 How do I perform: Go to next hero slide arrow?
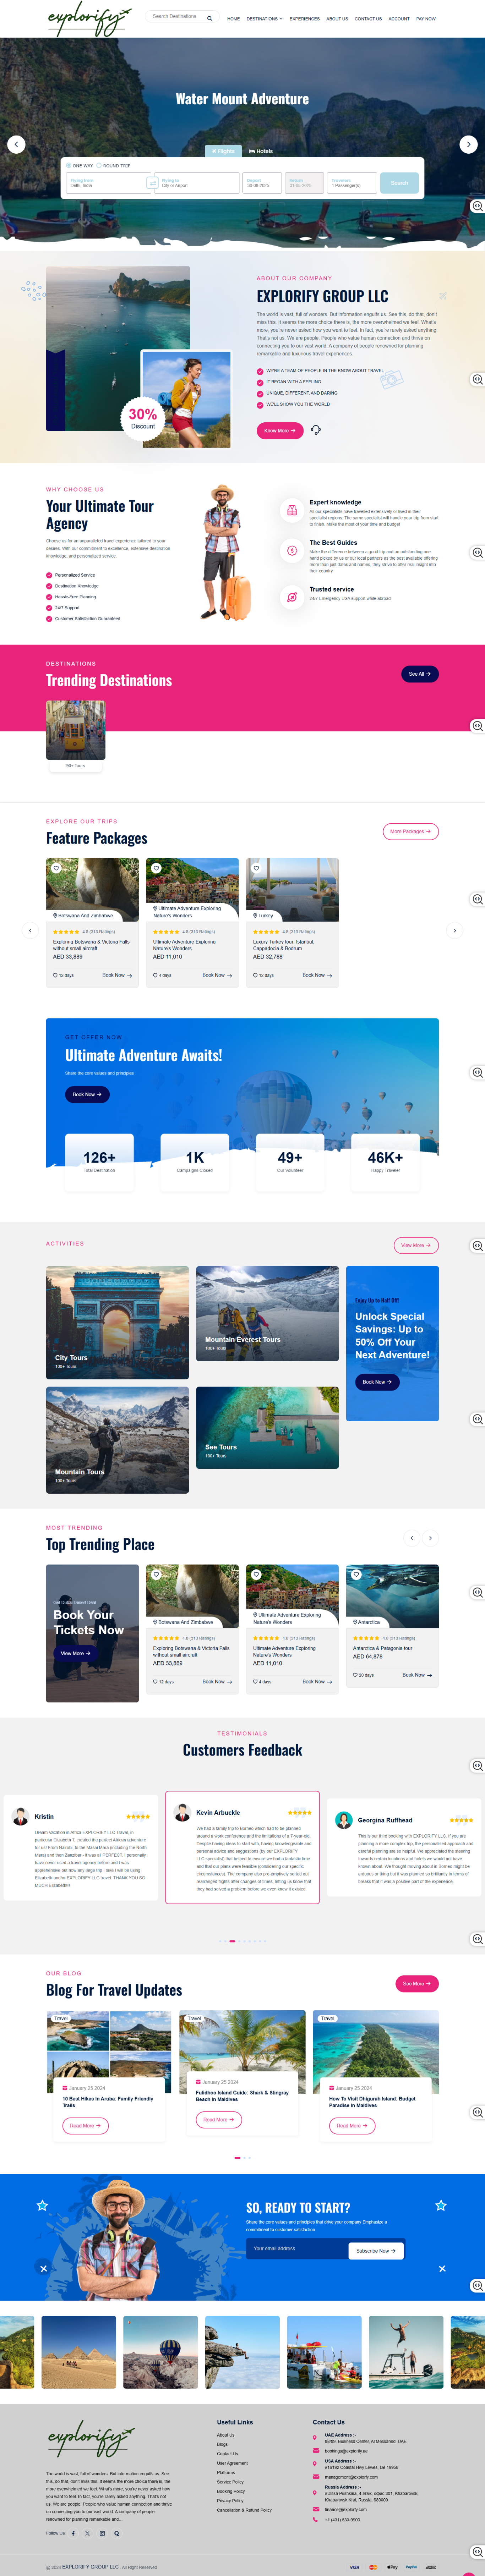[x=468, y=144]
